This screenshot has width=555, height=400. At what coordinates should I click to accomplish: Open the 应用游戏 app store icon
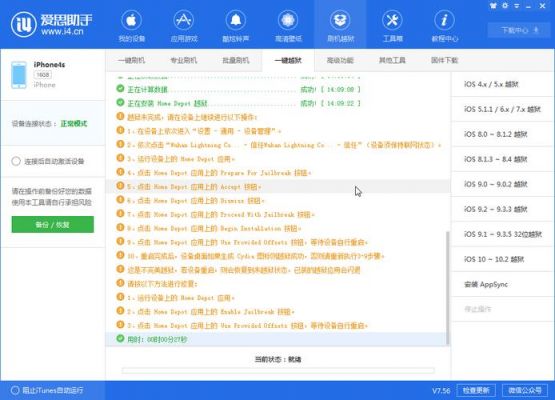(183, 21)
